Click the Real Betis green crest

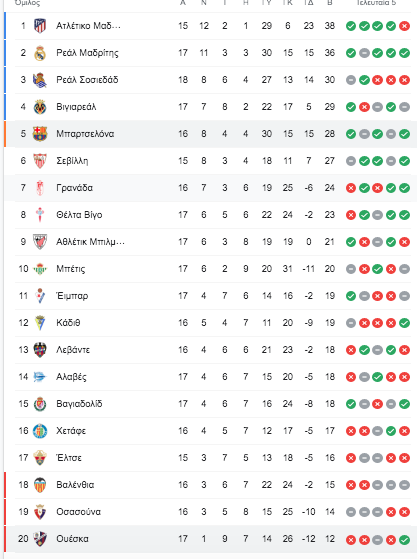click(x=40, y=269)
